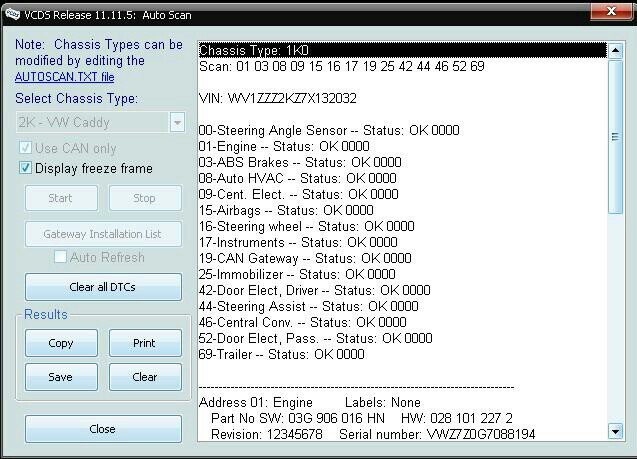
Task: Click the 2K - VW Caddy combo box
Action: coord(100,122)
